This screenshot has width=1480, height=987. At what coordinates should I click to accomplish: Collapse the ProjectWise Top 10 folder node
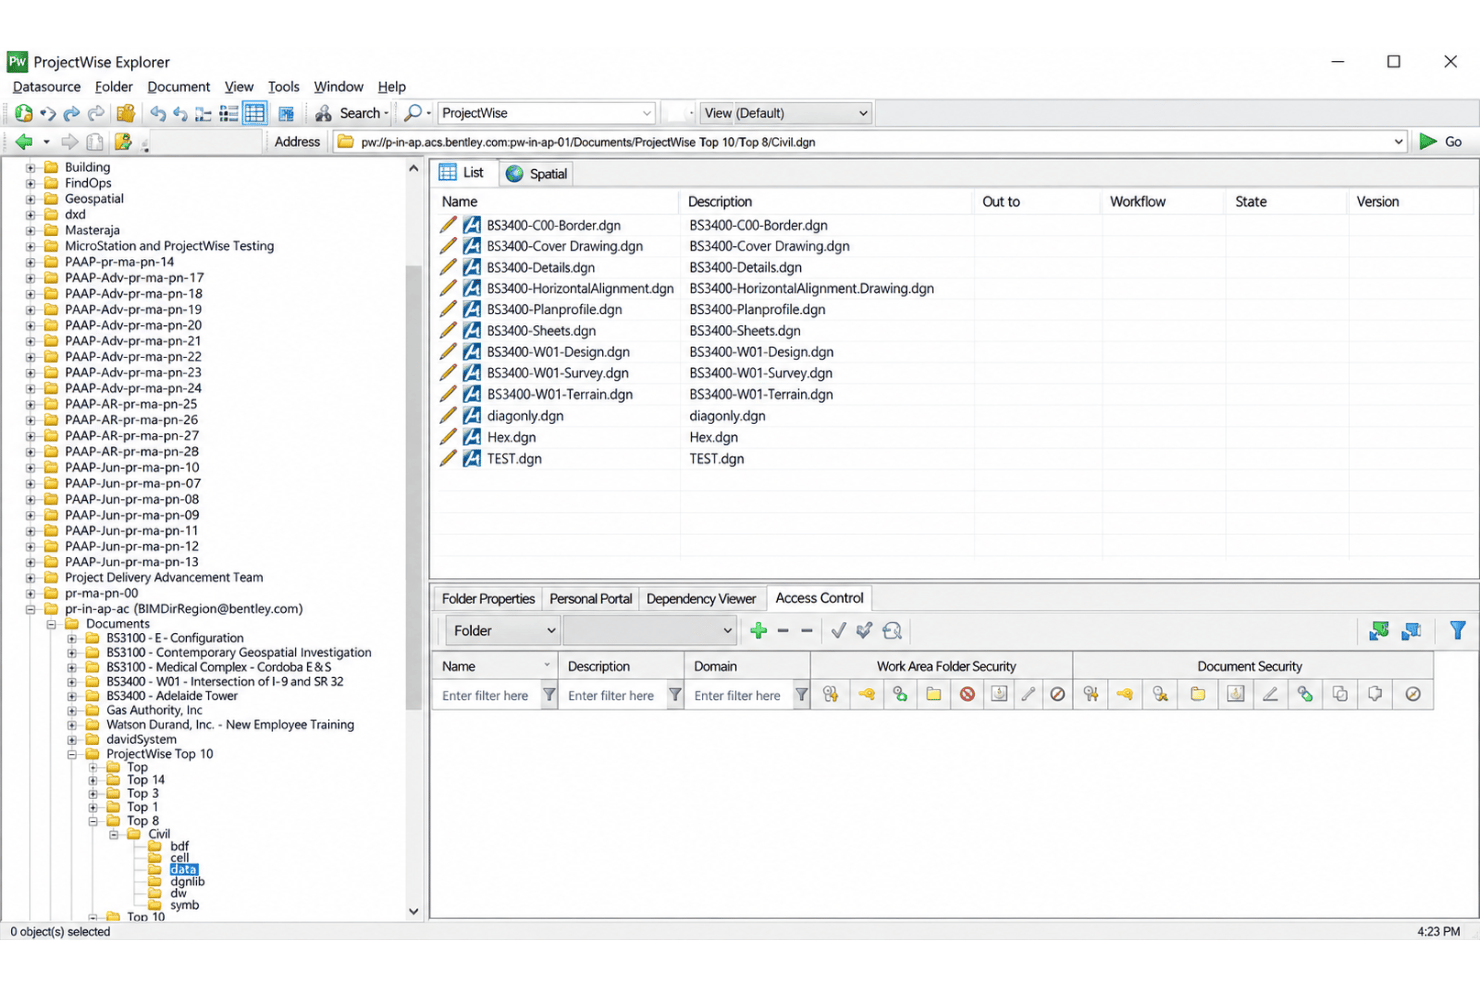(x=72, y=754)
